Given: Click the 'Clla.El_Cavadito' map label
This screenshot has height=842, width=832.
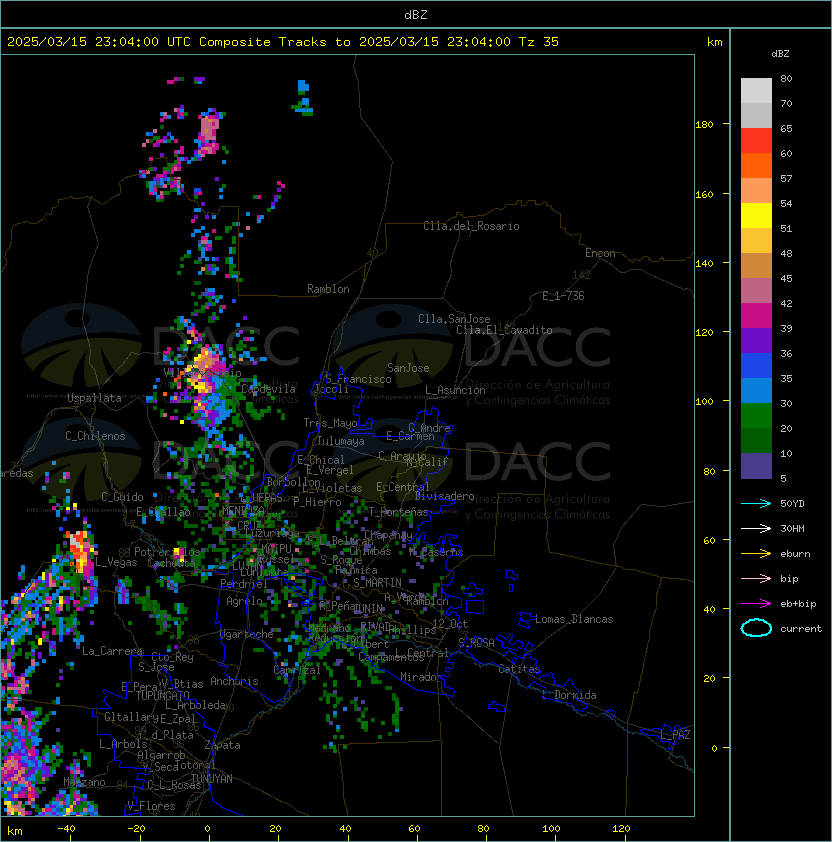Looking at the screenshot, I should coord(504,330).
